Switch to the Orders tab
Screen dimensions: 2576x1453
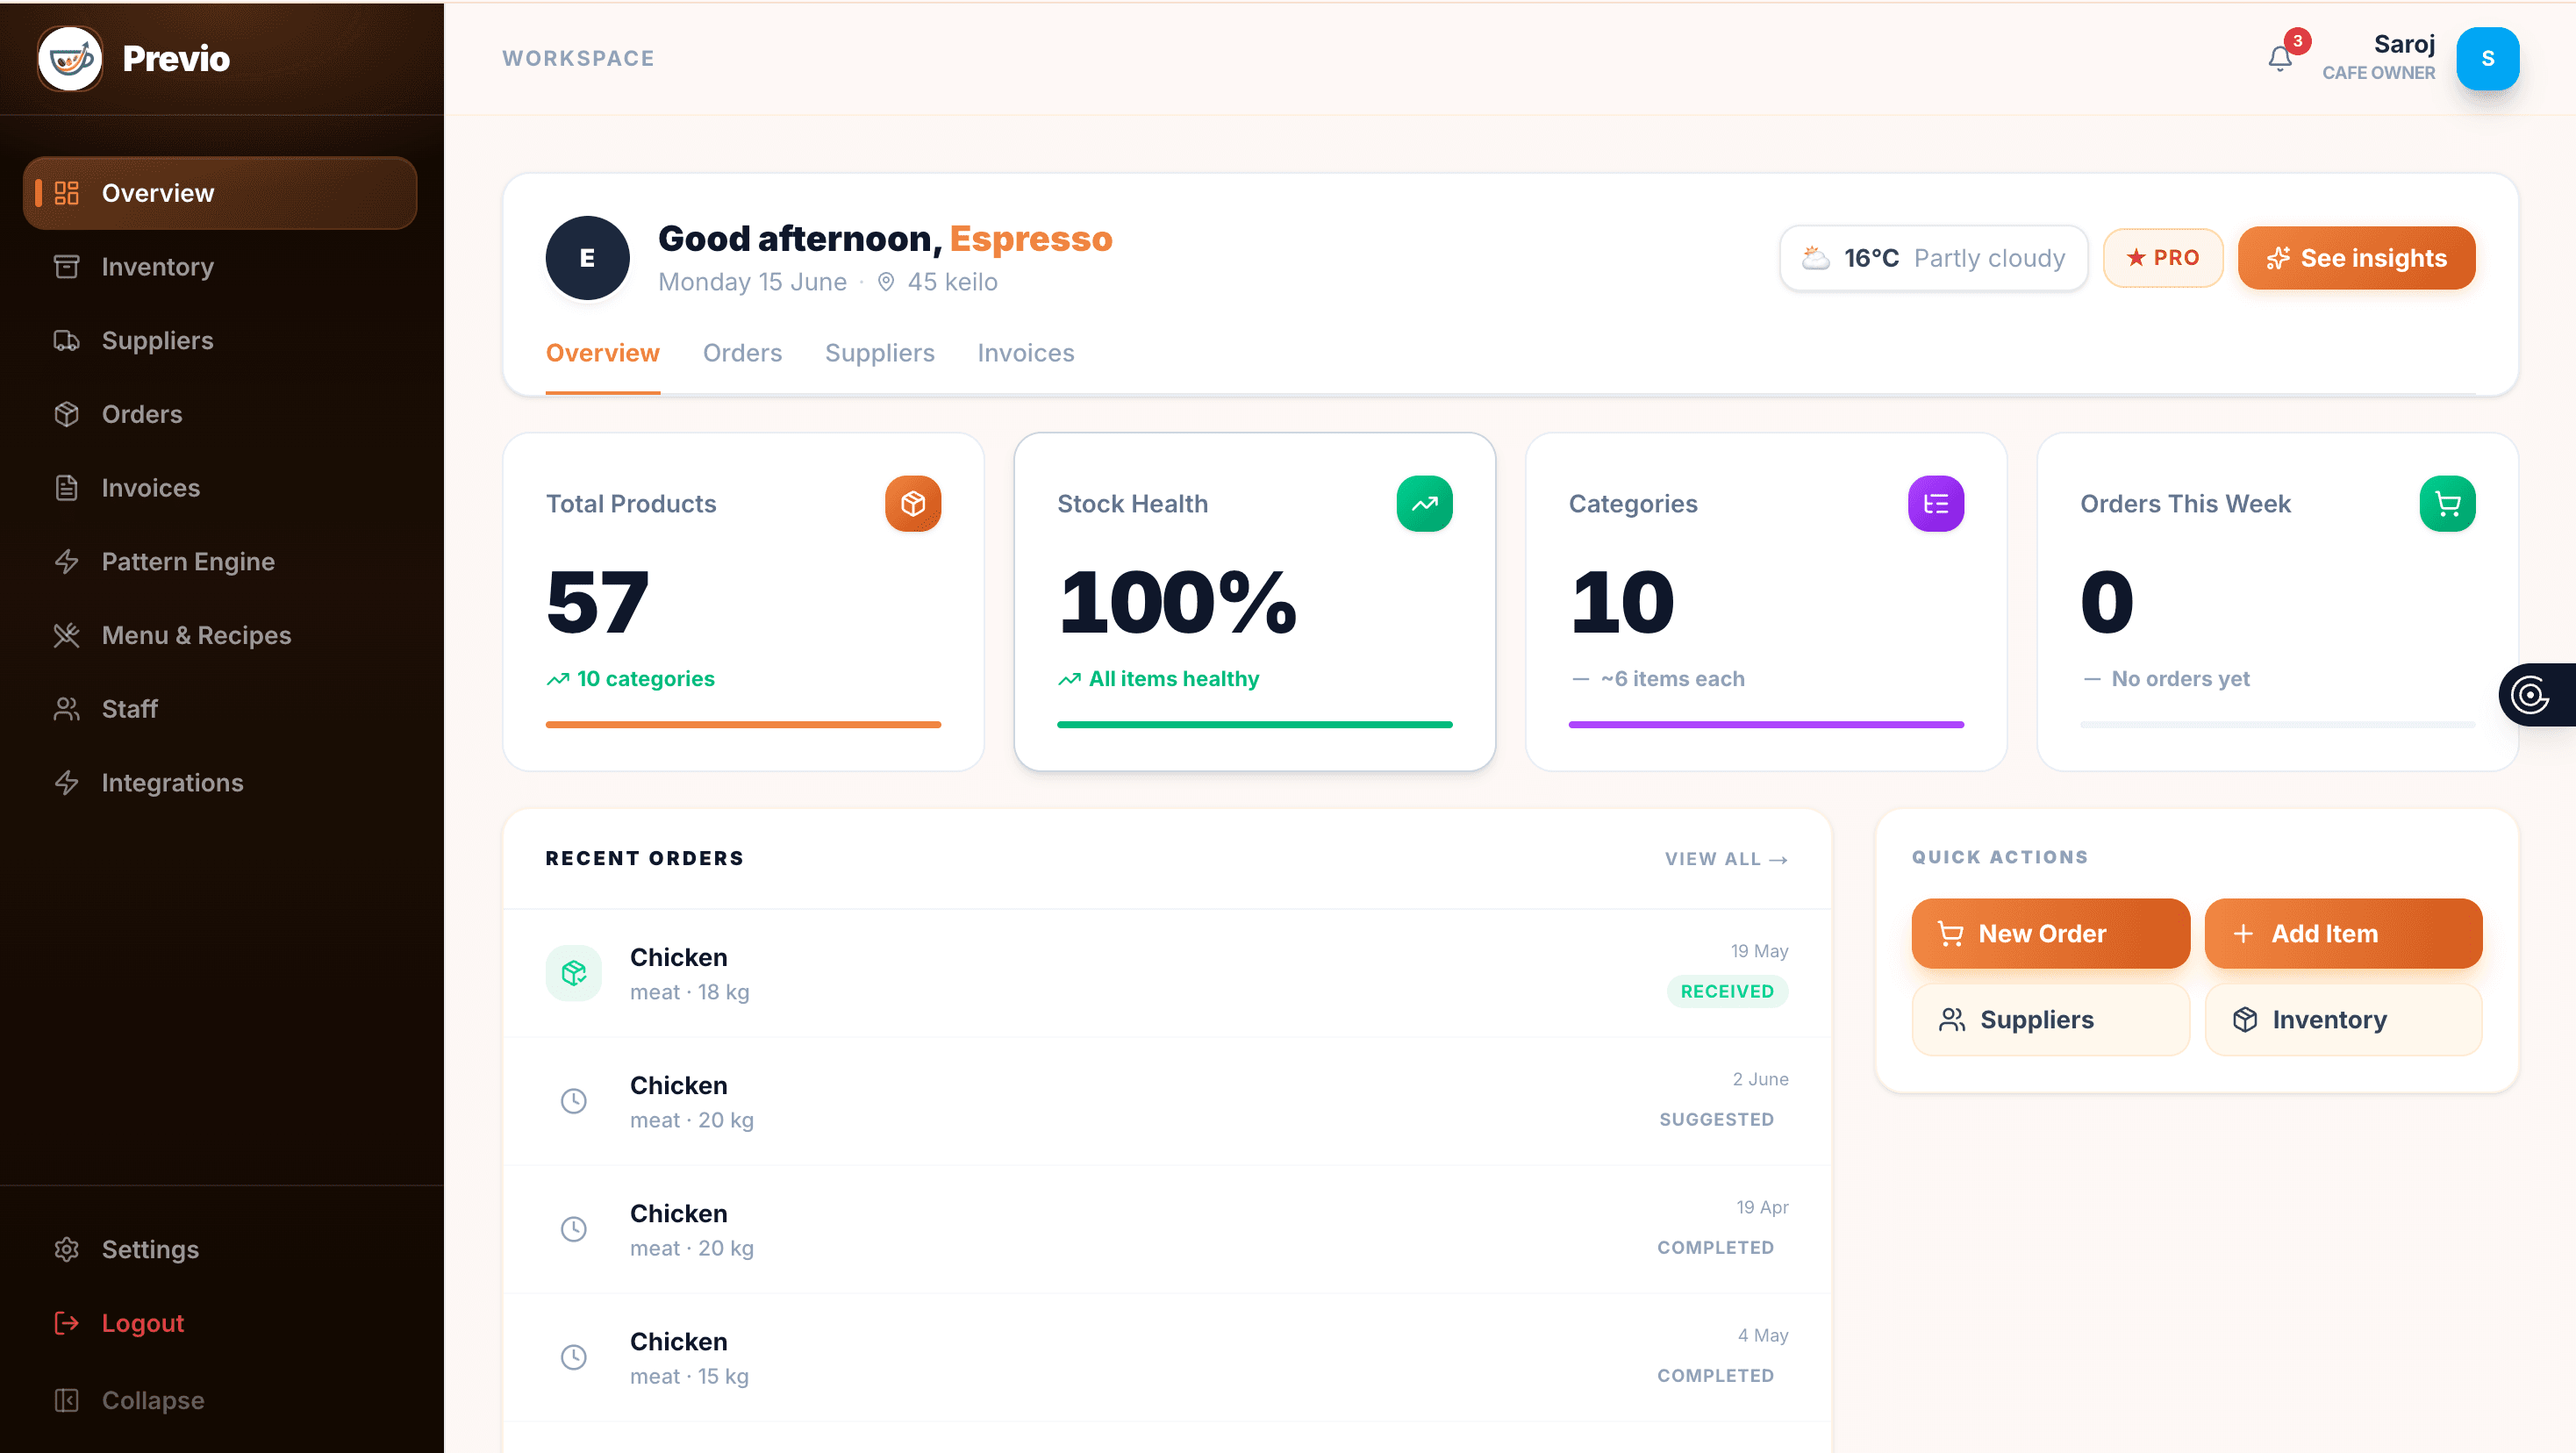point(743,353)
